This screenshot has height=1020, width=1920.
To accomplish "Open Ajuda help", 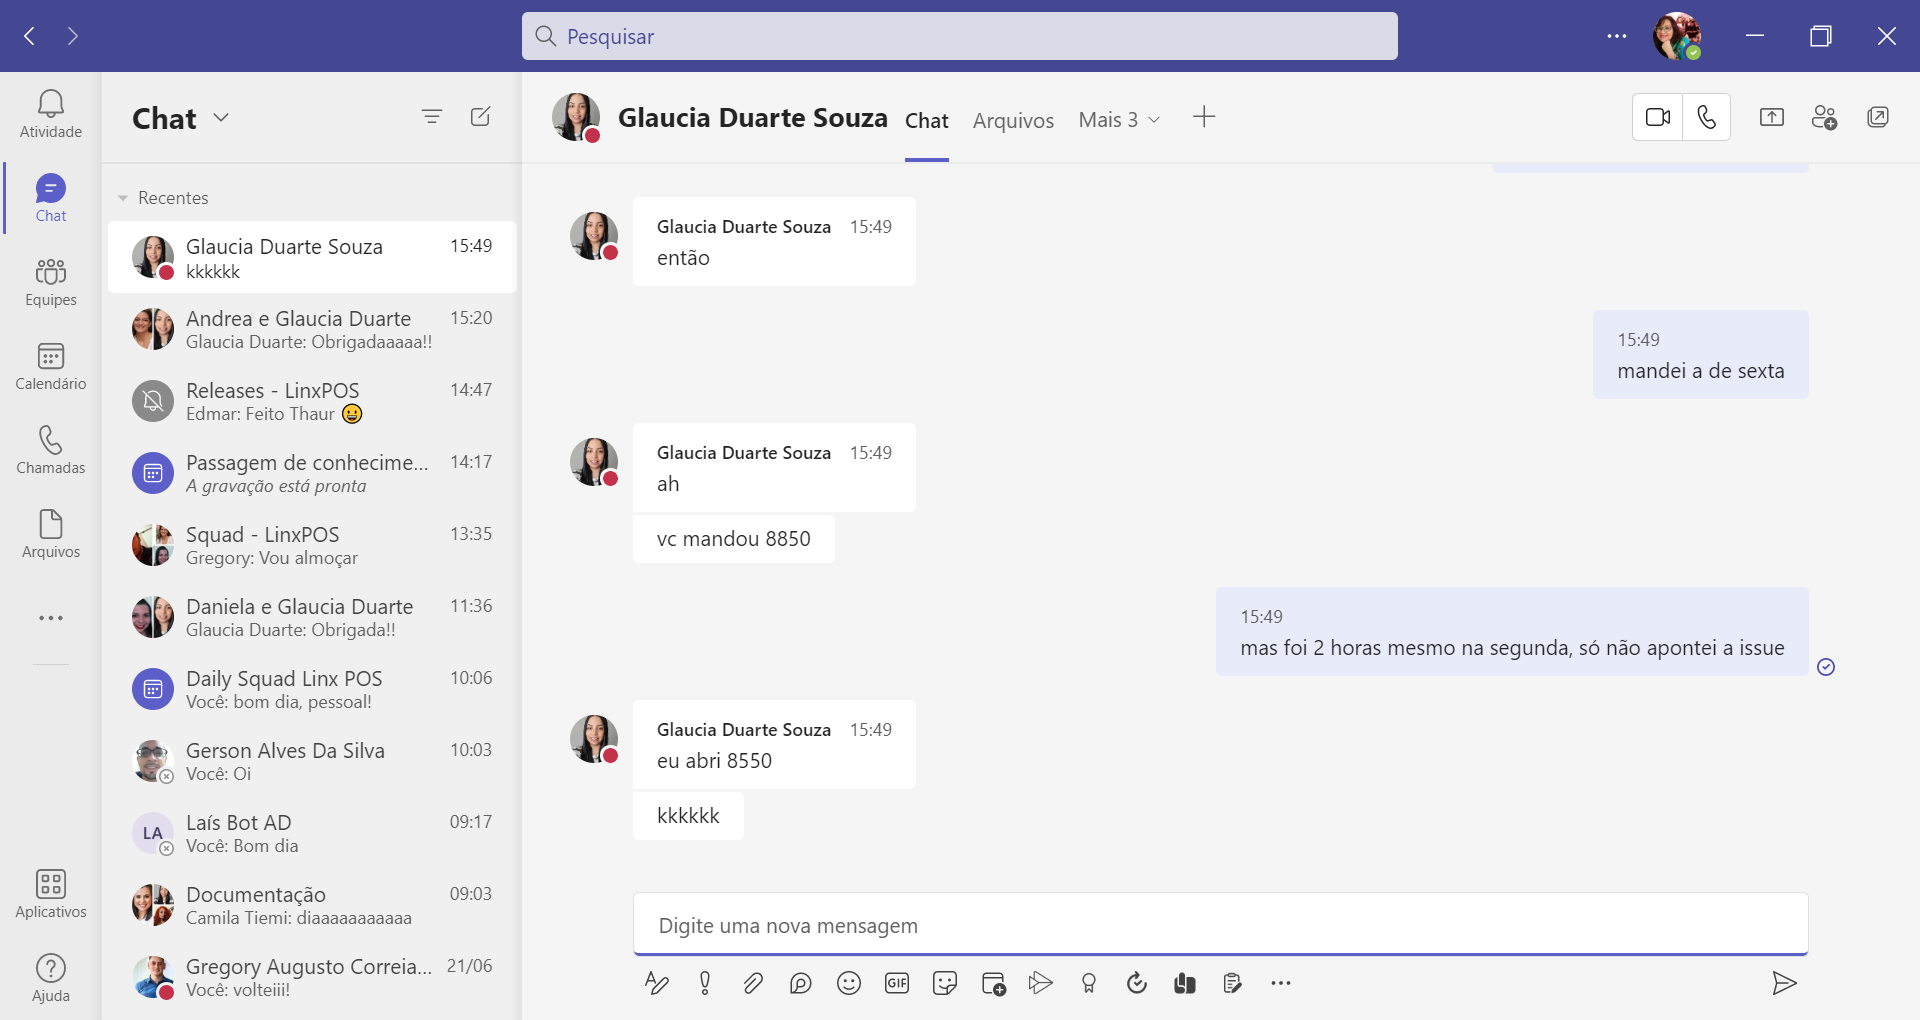I will pos(51,978).
